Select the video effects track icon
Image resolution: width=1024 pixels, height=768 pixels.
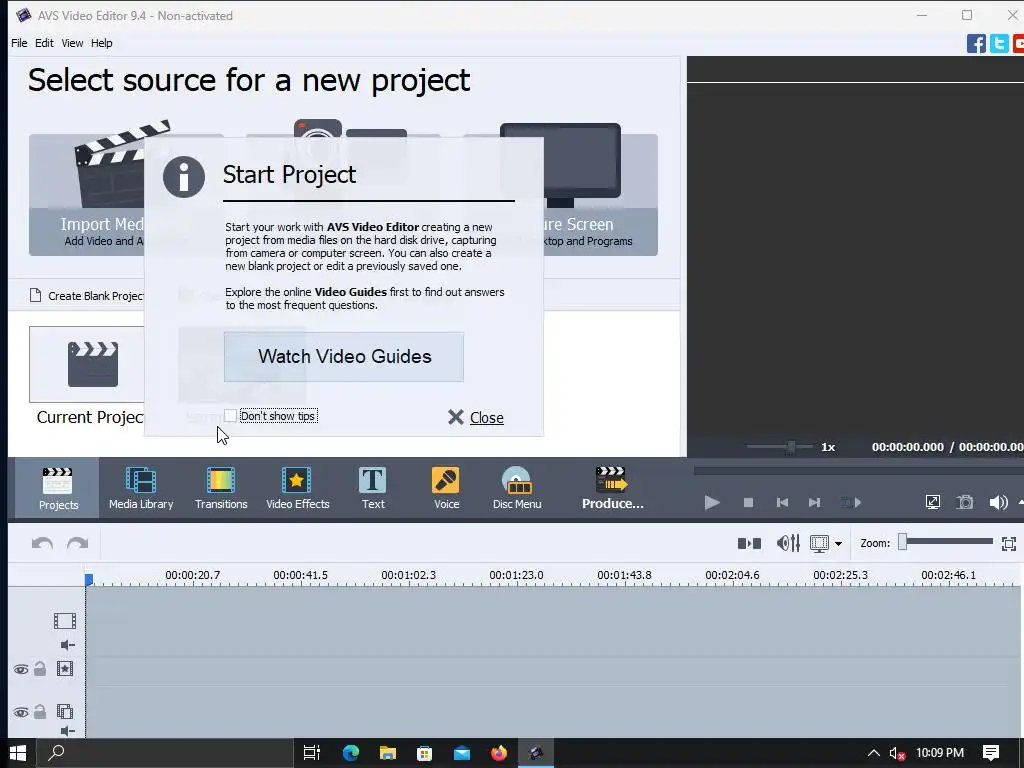65,669
